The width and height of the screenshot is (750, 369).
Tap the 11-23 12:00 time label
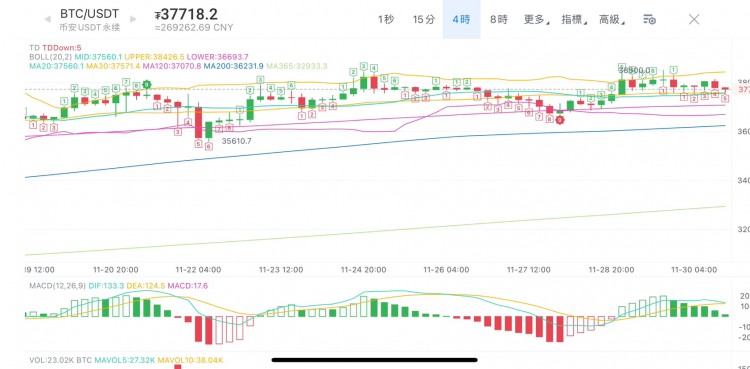point(281,270)
